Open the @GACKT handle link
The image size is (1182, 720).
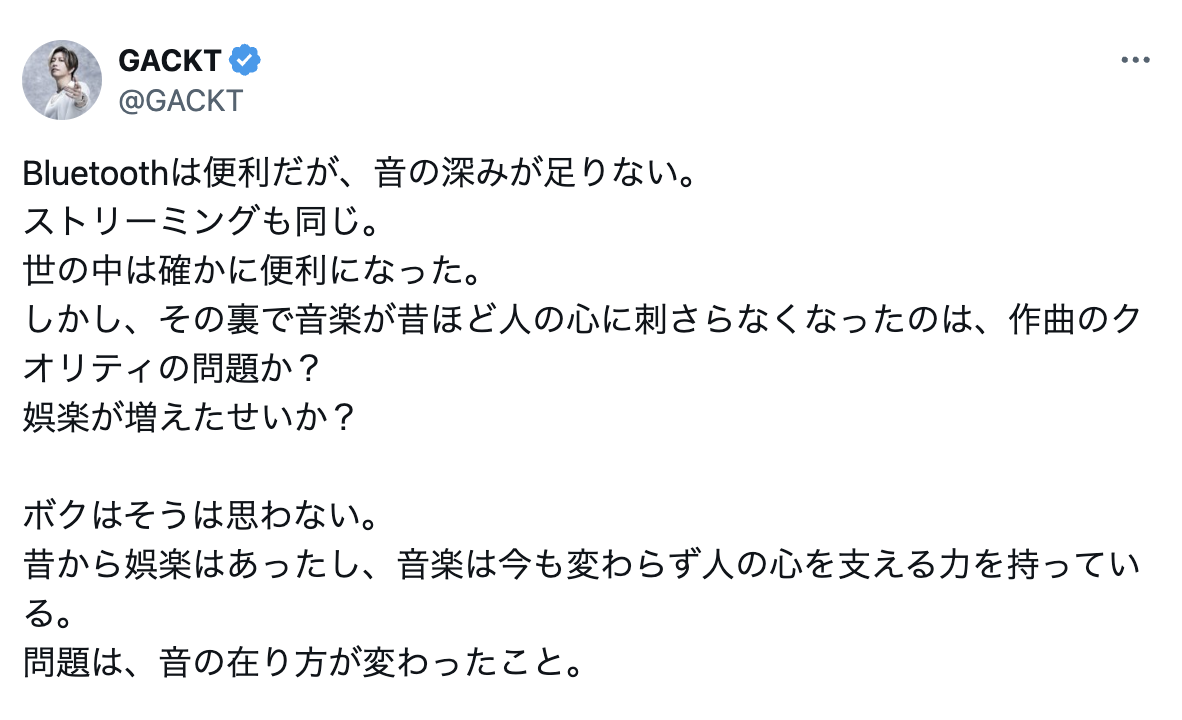181,100
